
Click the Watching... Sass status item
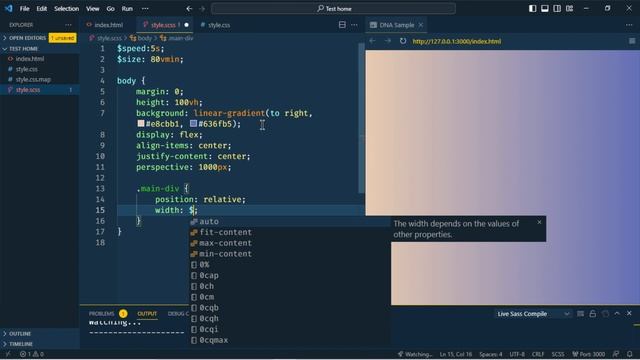(x=414, y=354)
